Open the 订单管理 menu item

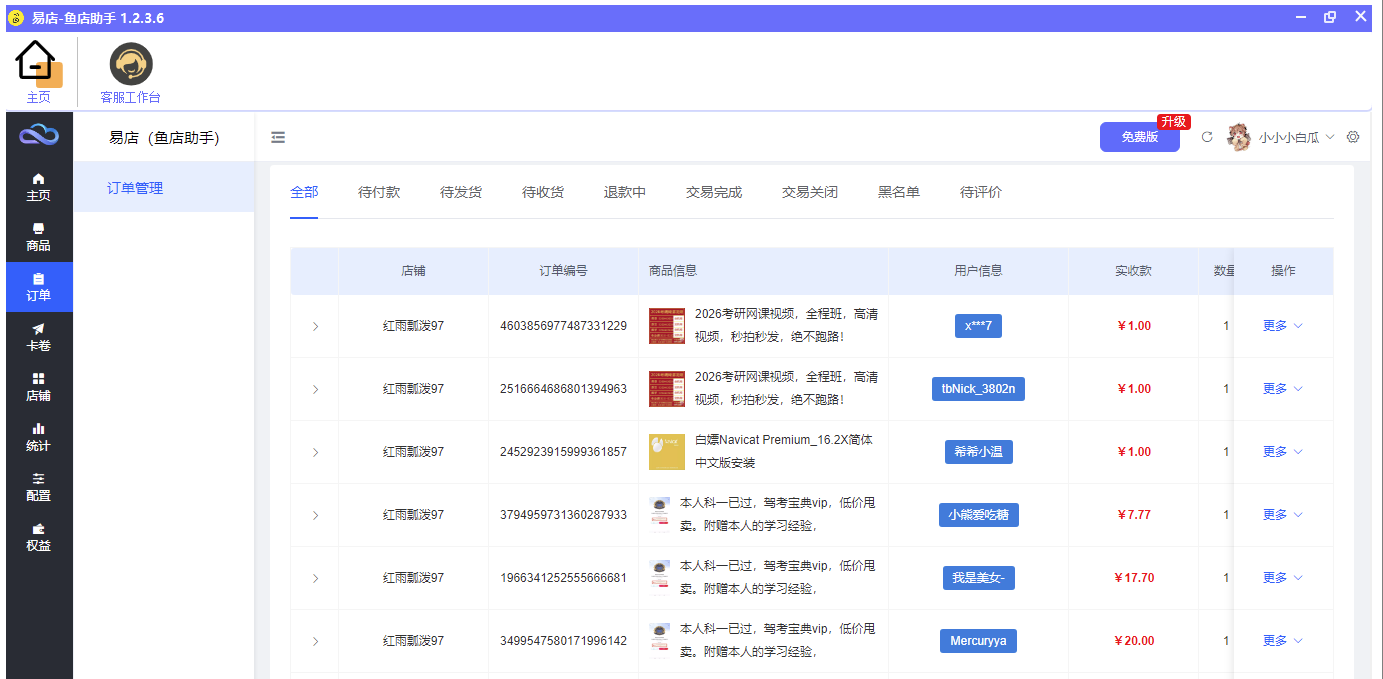tap(137, 186)
